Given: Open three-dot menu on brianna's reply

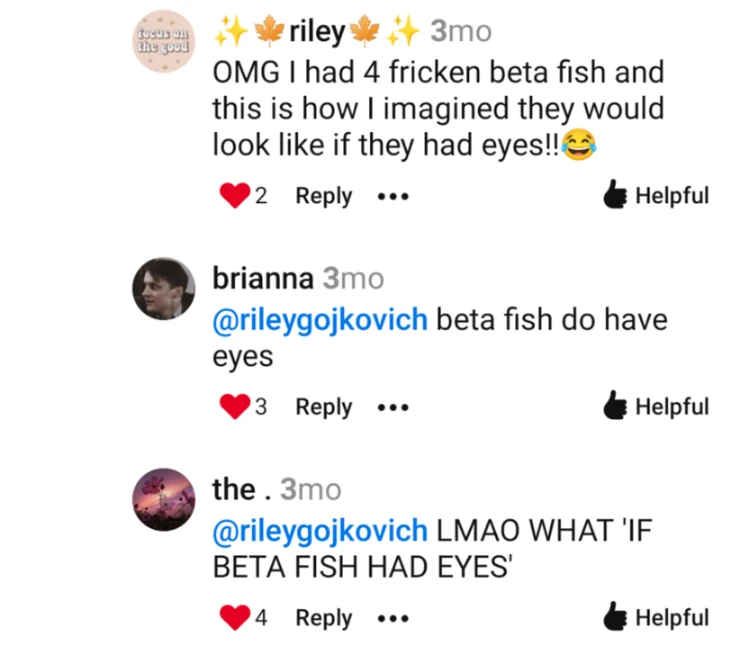Looking at the screenshot, I should (x=394, y=408).
